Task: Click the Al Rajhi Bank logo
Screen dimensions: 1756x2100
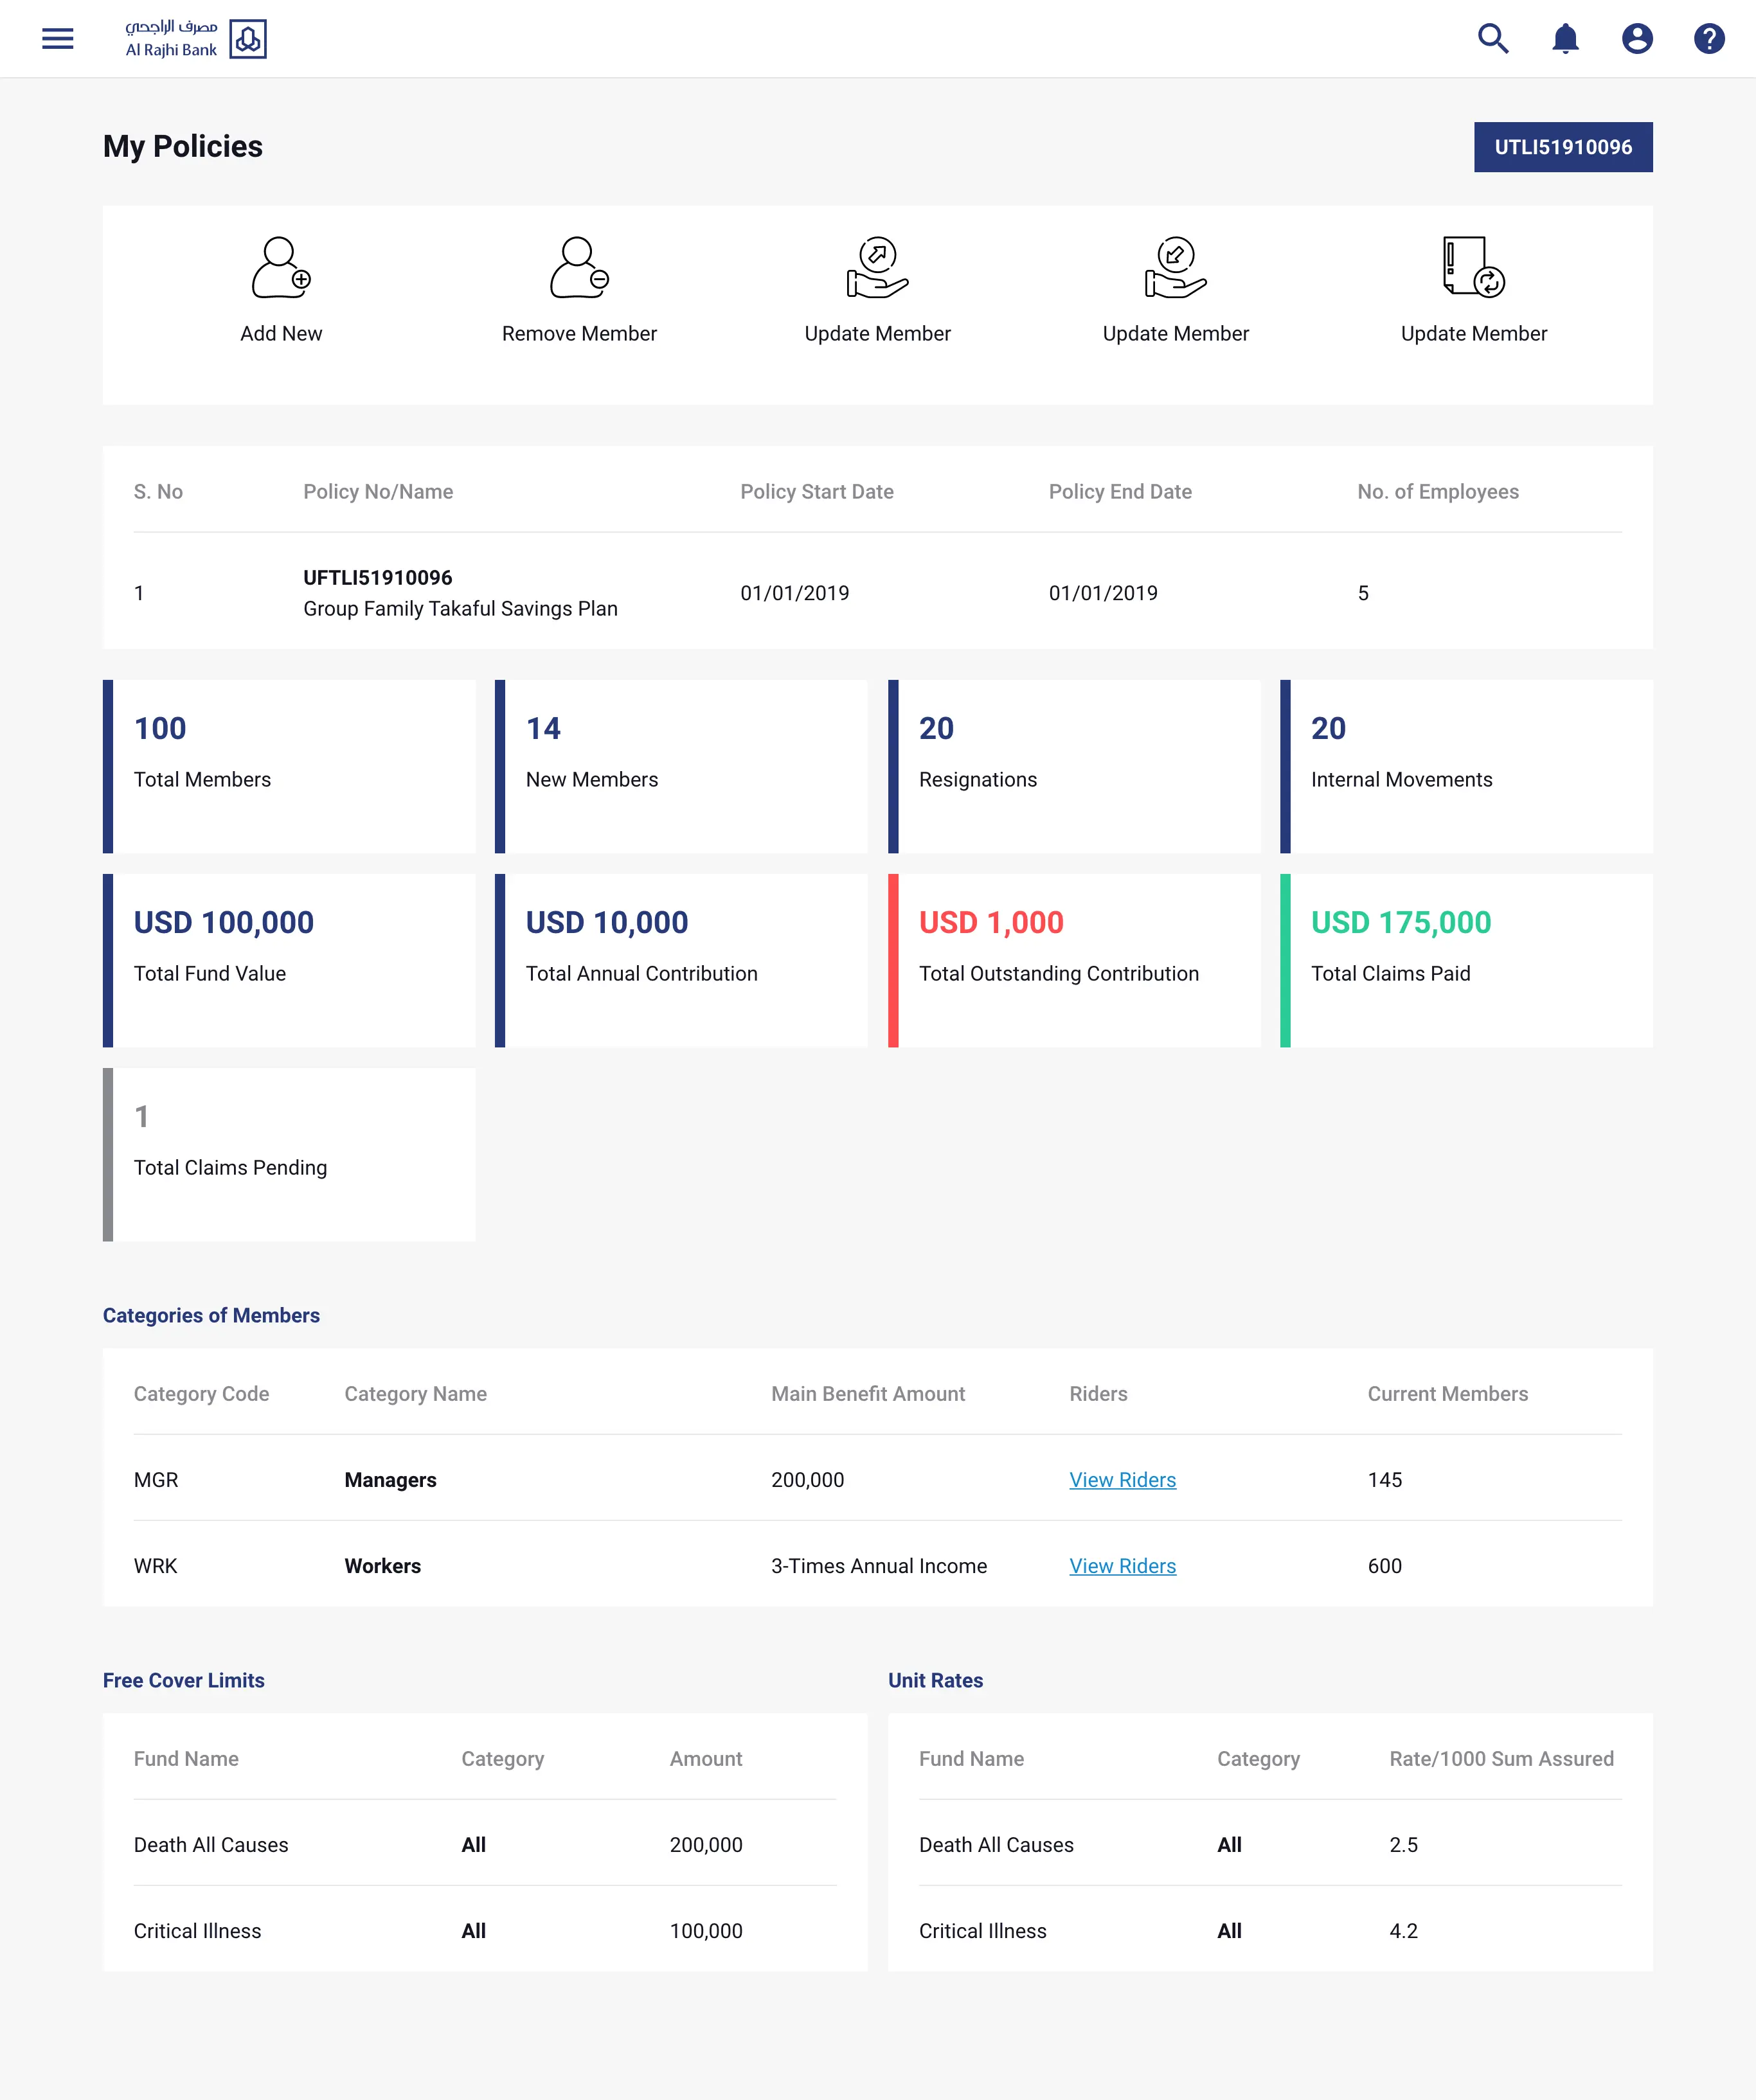Action: click(x=196, y=39)
